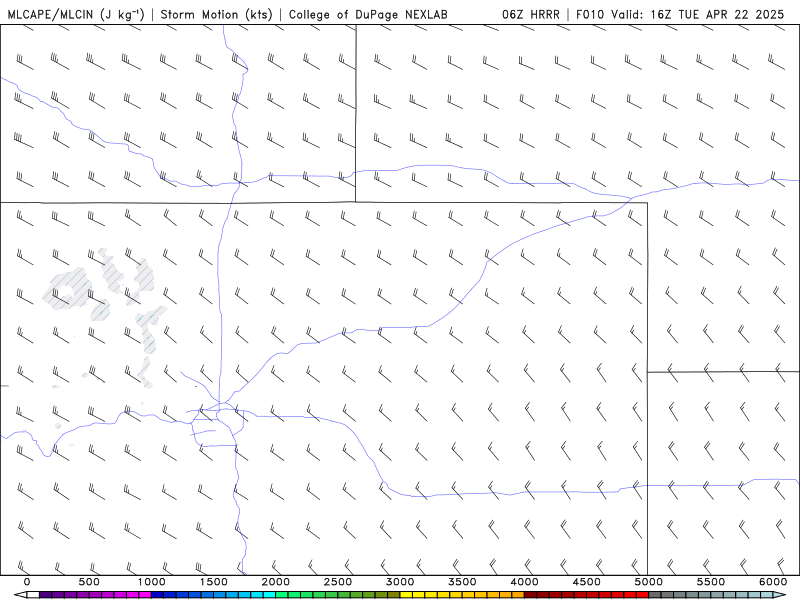Screen dimensions: 800x600
Task: Click the 2500 label on the color scale
Action: pos(338,582)
